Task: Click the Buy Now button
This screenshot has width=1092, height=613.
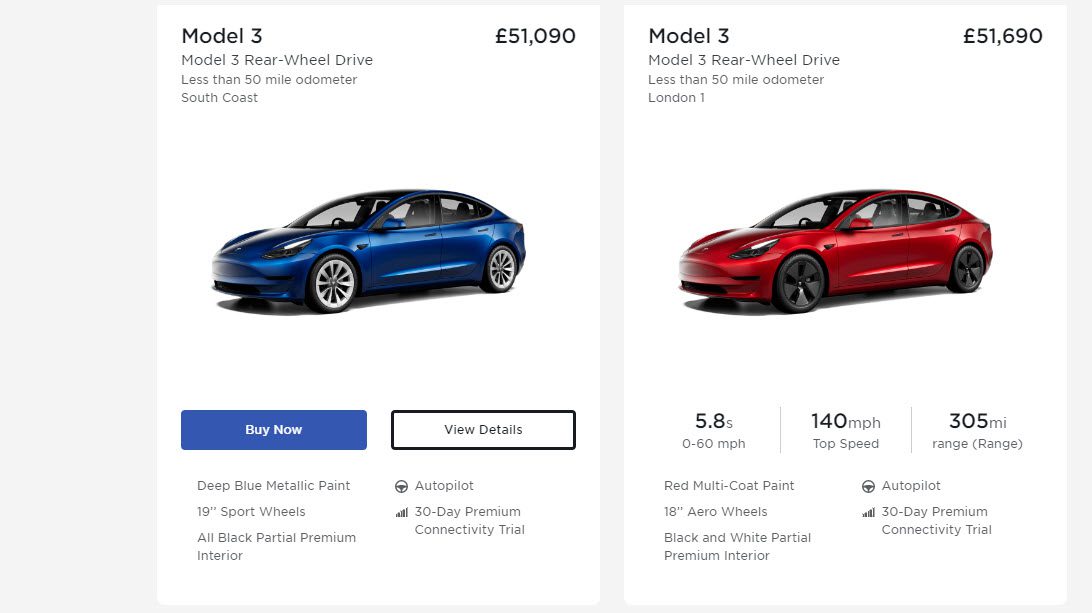Action: click(x=273, y=430)
